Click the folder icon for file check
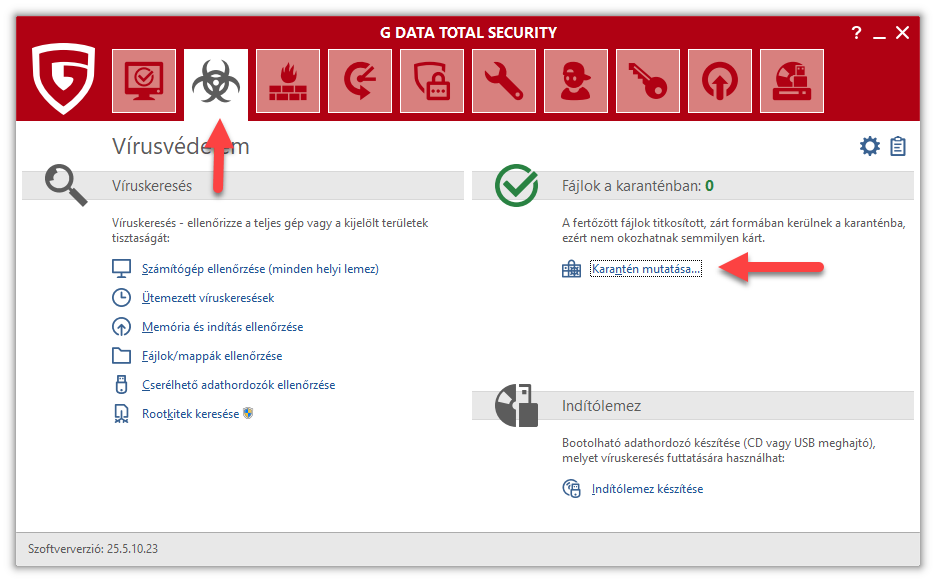The width and height of the screenshot is (936, 582). point(122,356)
